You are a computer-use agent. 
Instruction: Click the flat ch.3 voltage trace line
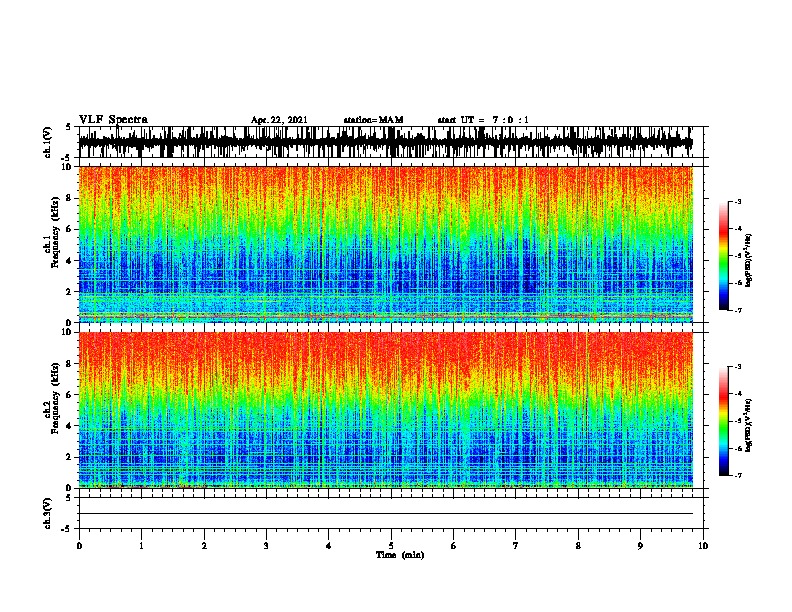tap(385, 514)
